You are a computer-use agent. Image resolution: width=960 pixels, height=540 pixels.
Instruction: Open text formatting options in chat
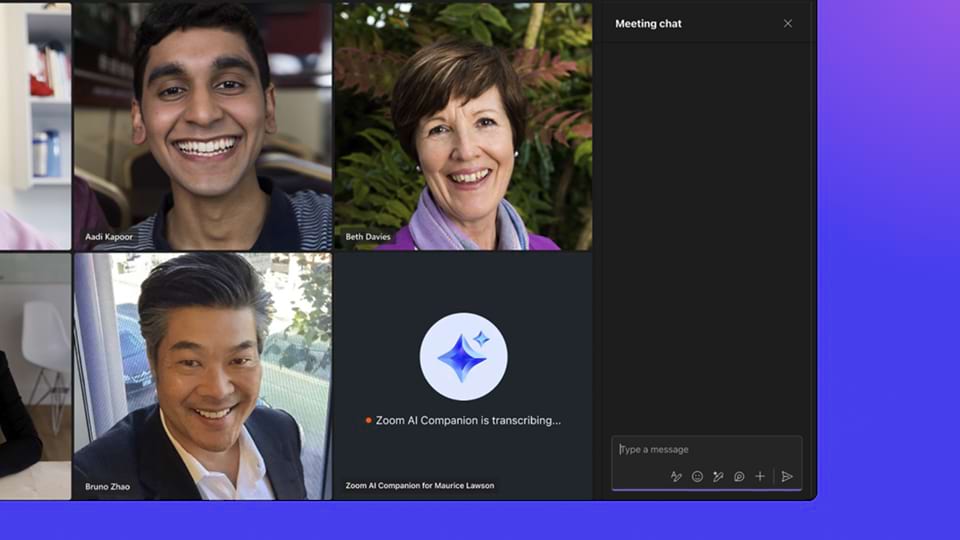[676, 477]
